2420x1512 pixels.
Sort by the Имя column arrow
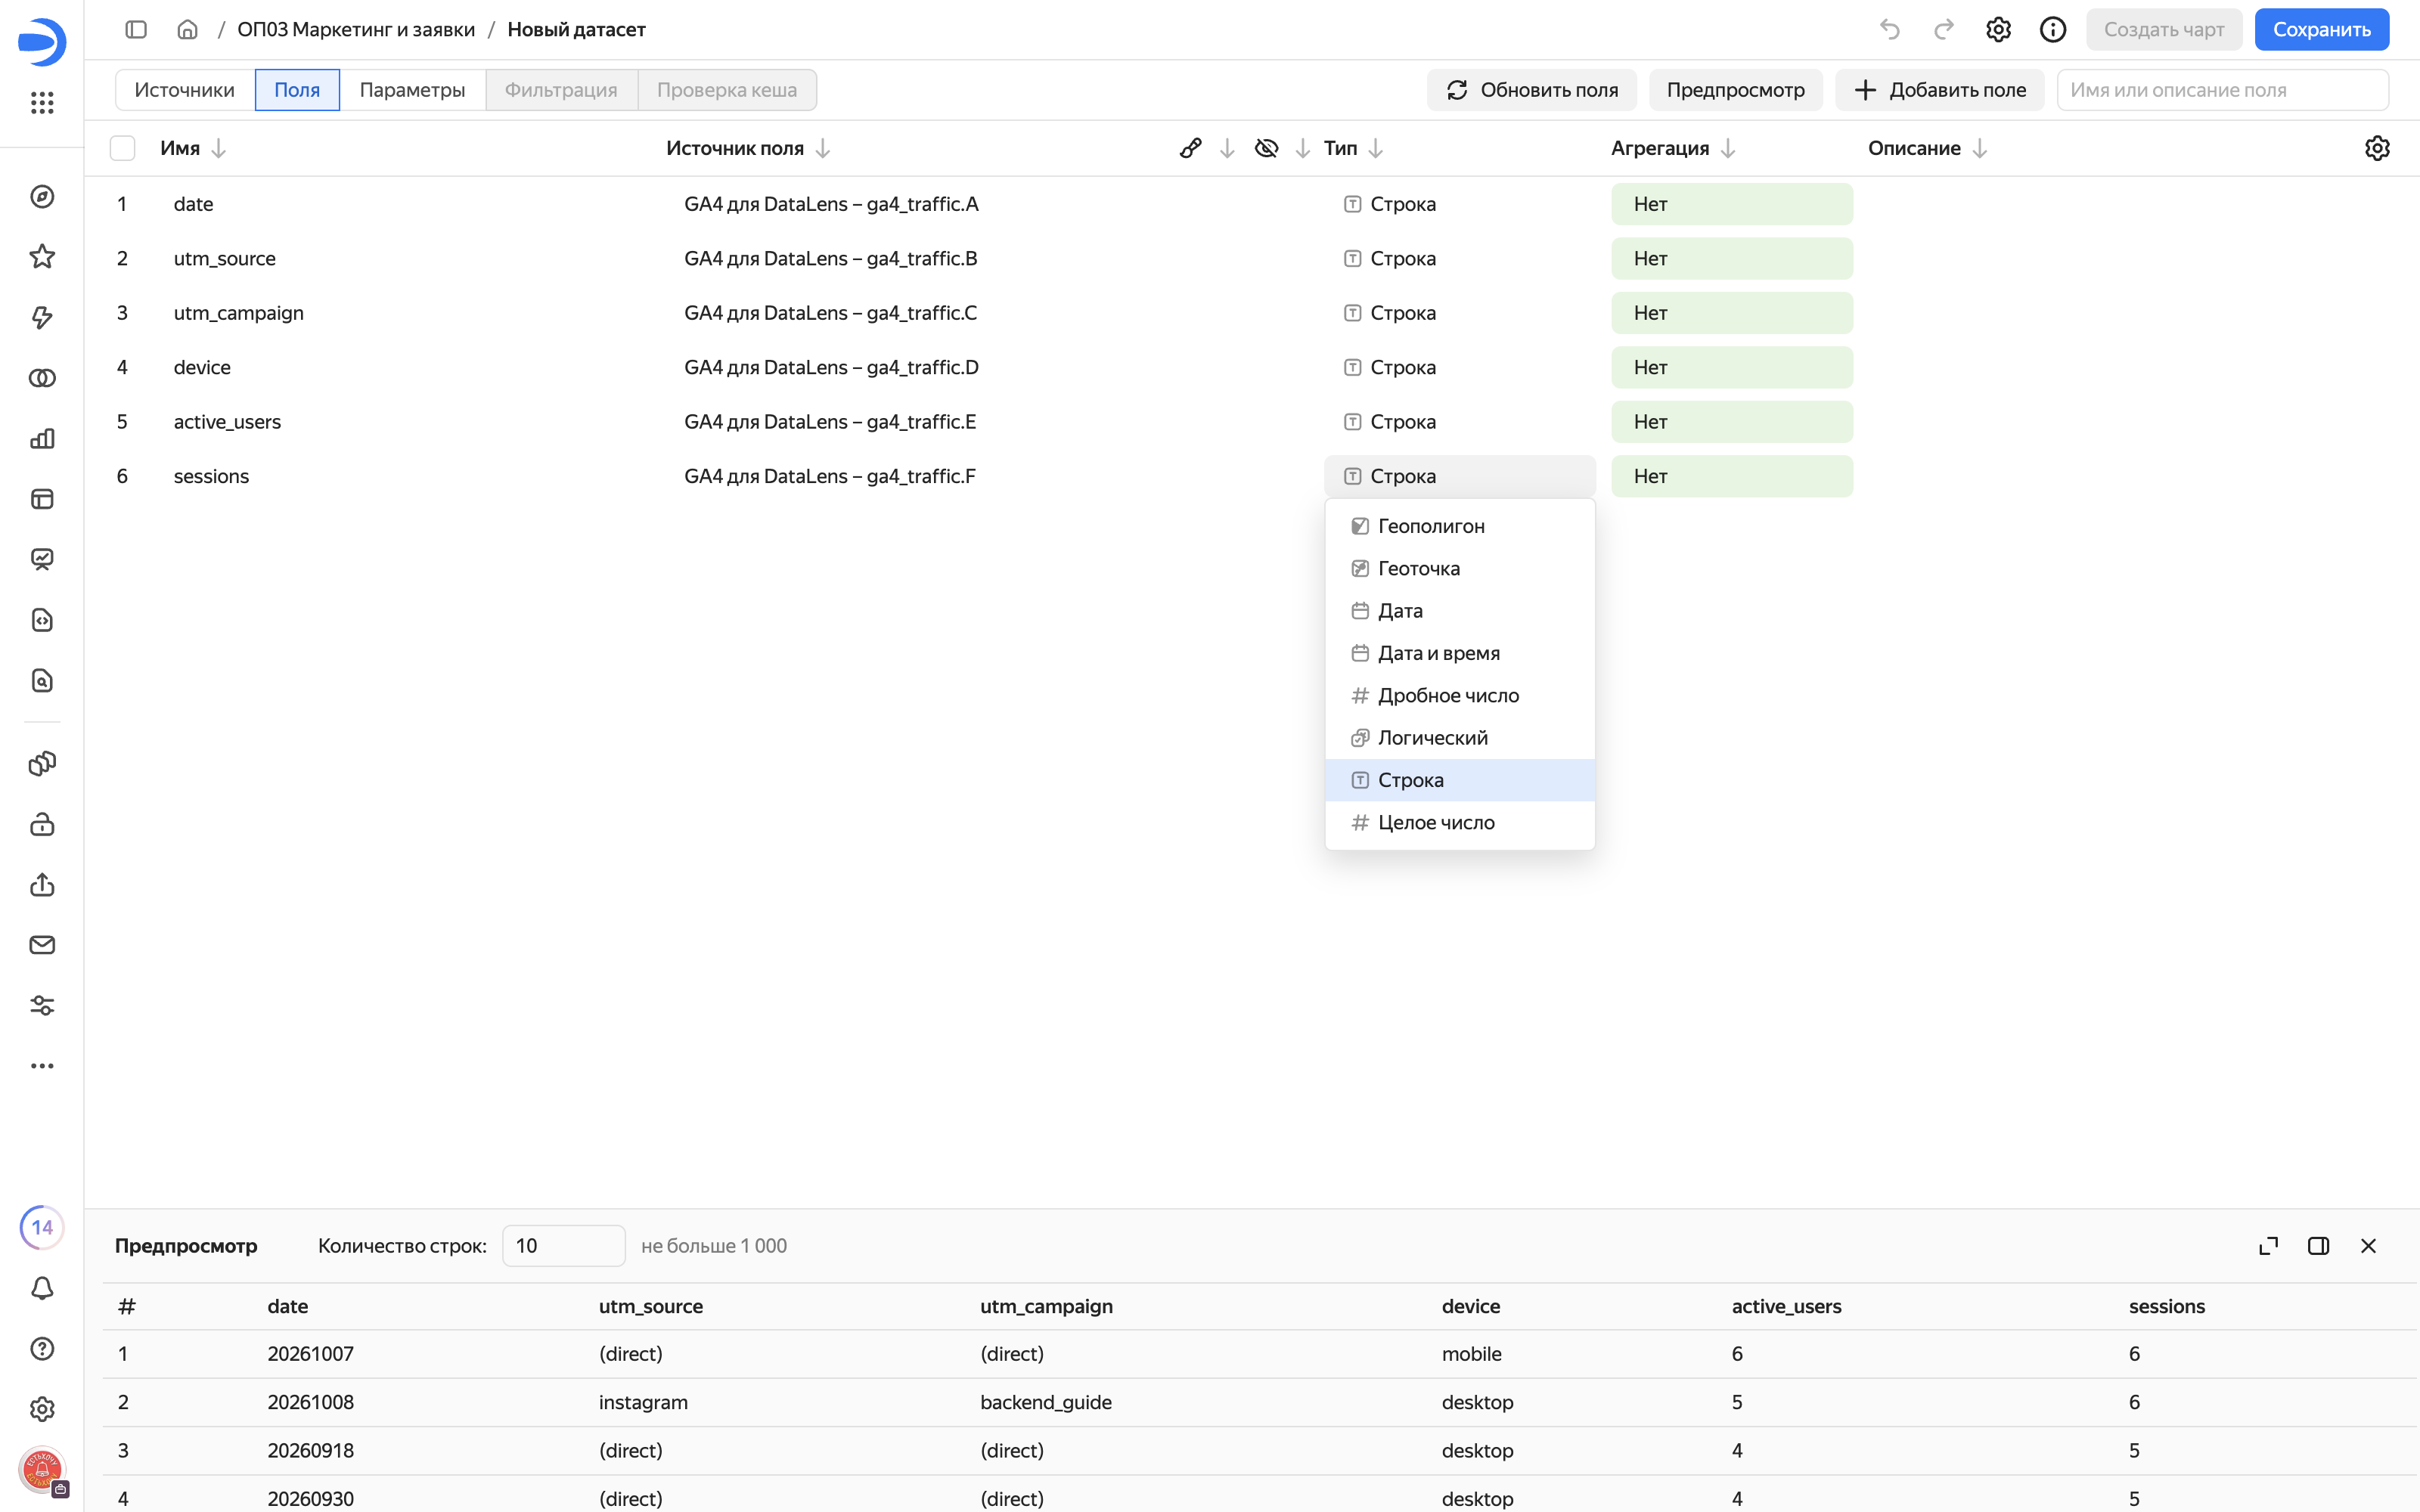(x=219, y=148)
